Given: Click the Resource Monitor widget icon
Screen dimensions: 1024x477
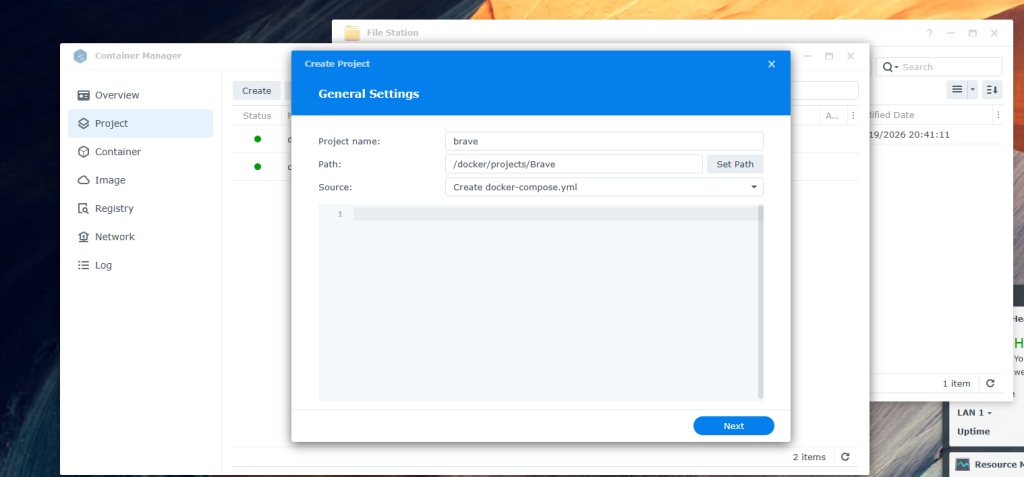Looking at the screenshot, I should [x=963, y=465].
